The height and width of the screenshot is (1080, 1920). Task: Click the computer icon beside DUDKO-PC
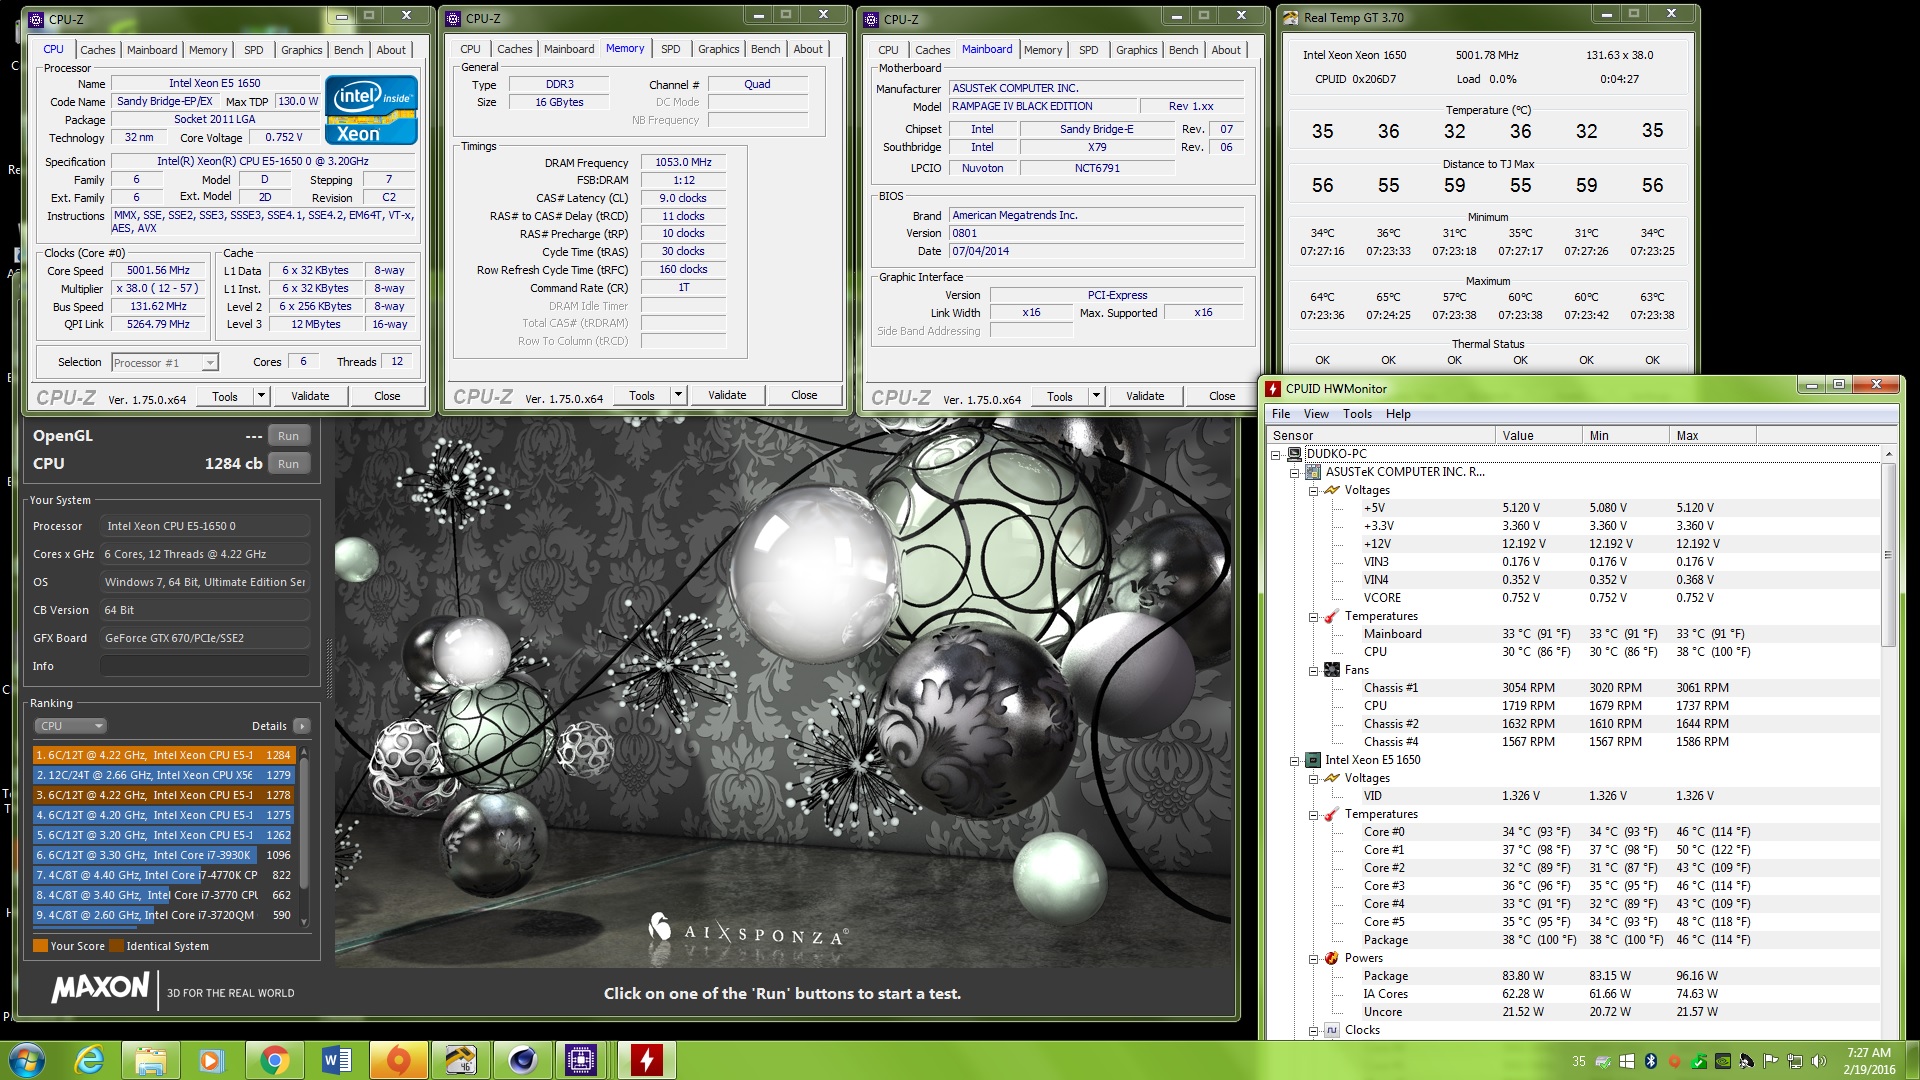[1294, 454]
